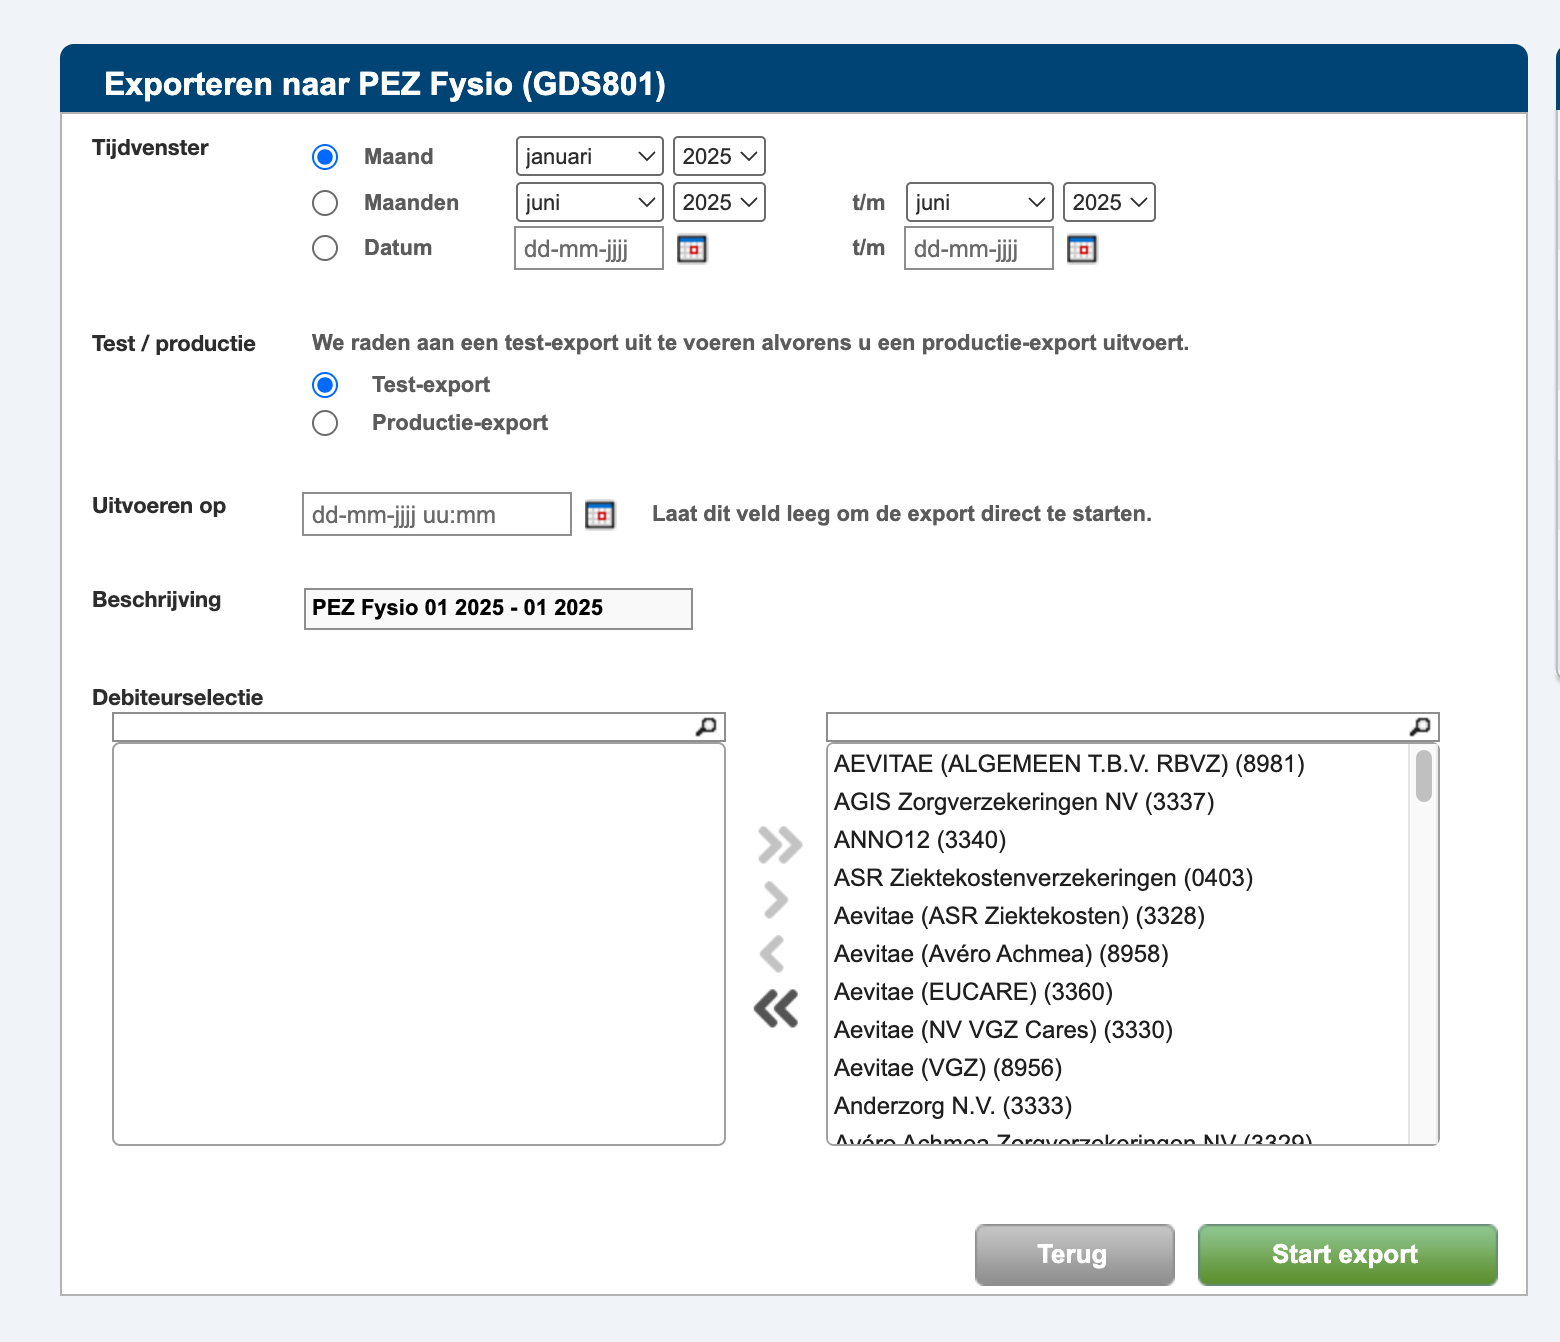Image resolution: width=1560 pixels, height=1342 pixels.
Task: Focus the Datum start date field
Action: tap(589, 248)
